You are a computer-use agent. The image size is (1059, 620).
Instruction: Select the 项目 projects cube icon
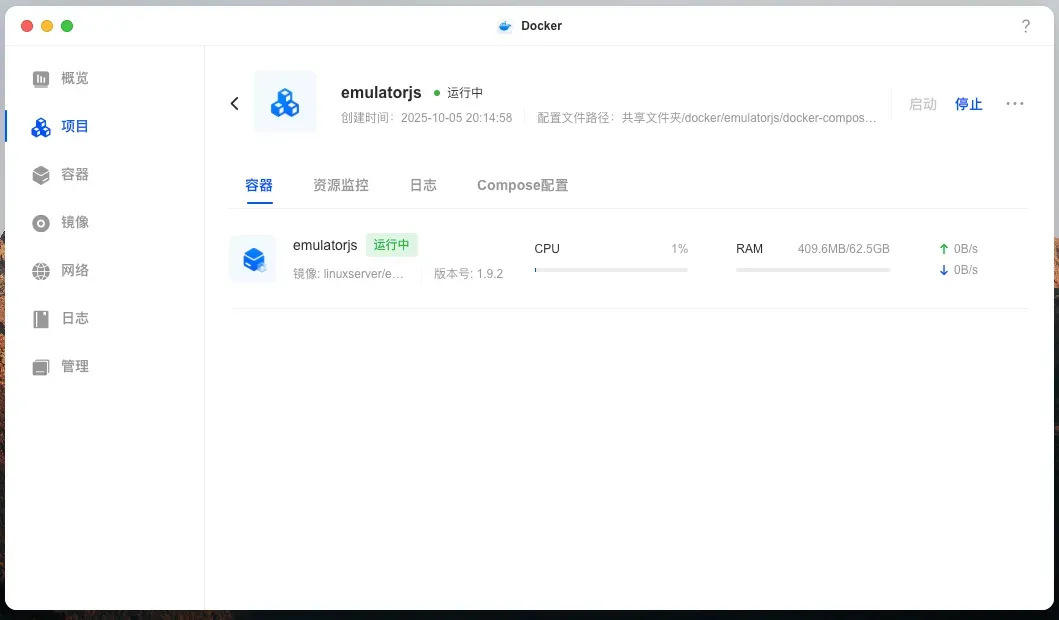(x=41, y=127)
